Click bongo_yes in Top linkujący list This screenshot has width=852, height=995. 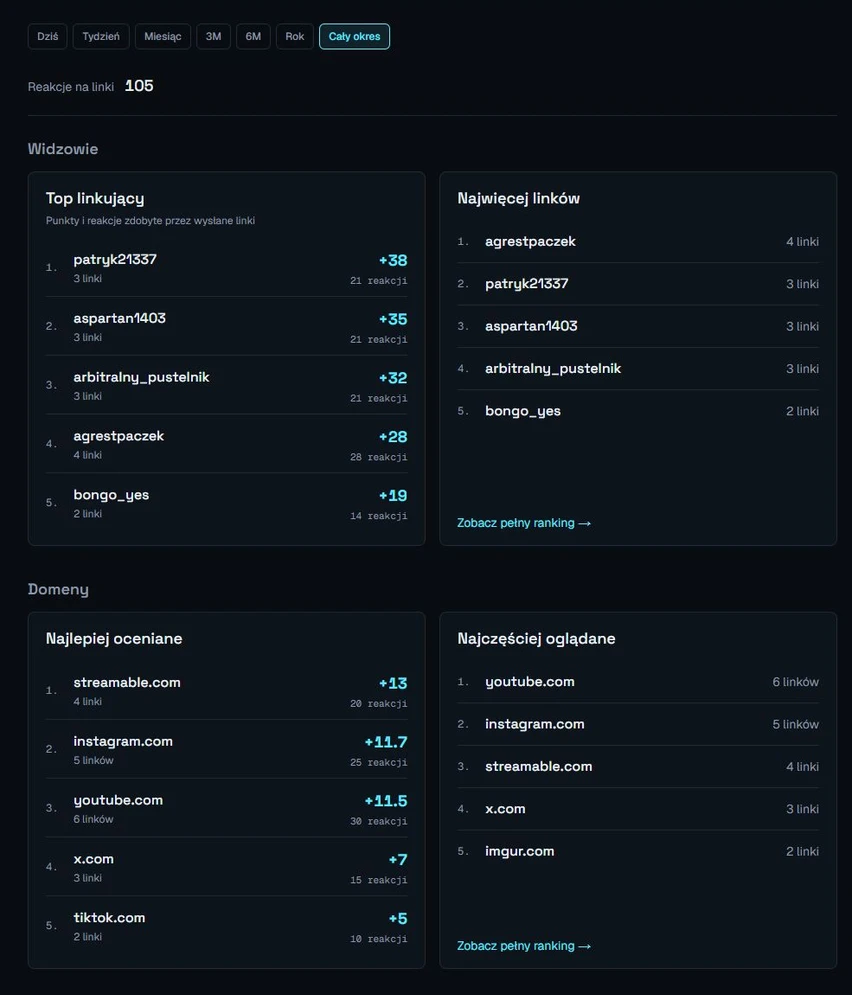pyautogui.click(x=111, y=495)
